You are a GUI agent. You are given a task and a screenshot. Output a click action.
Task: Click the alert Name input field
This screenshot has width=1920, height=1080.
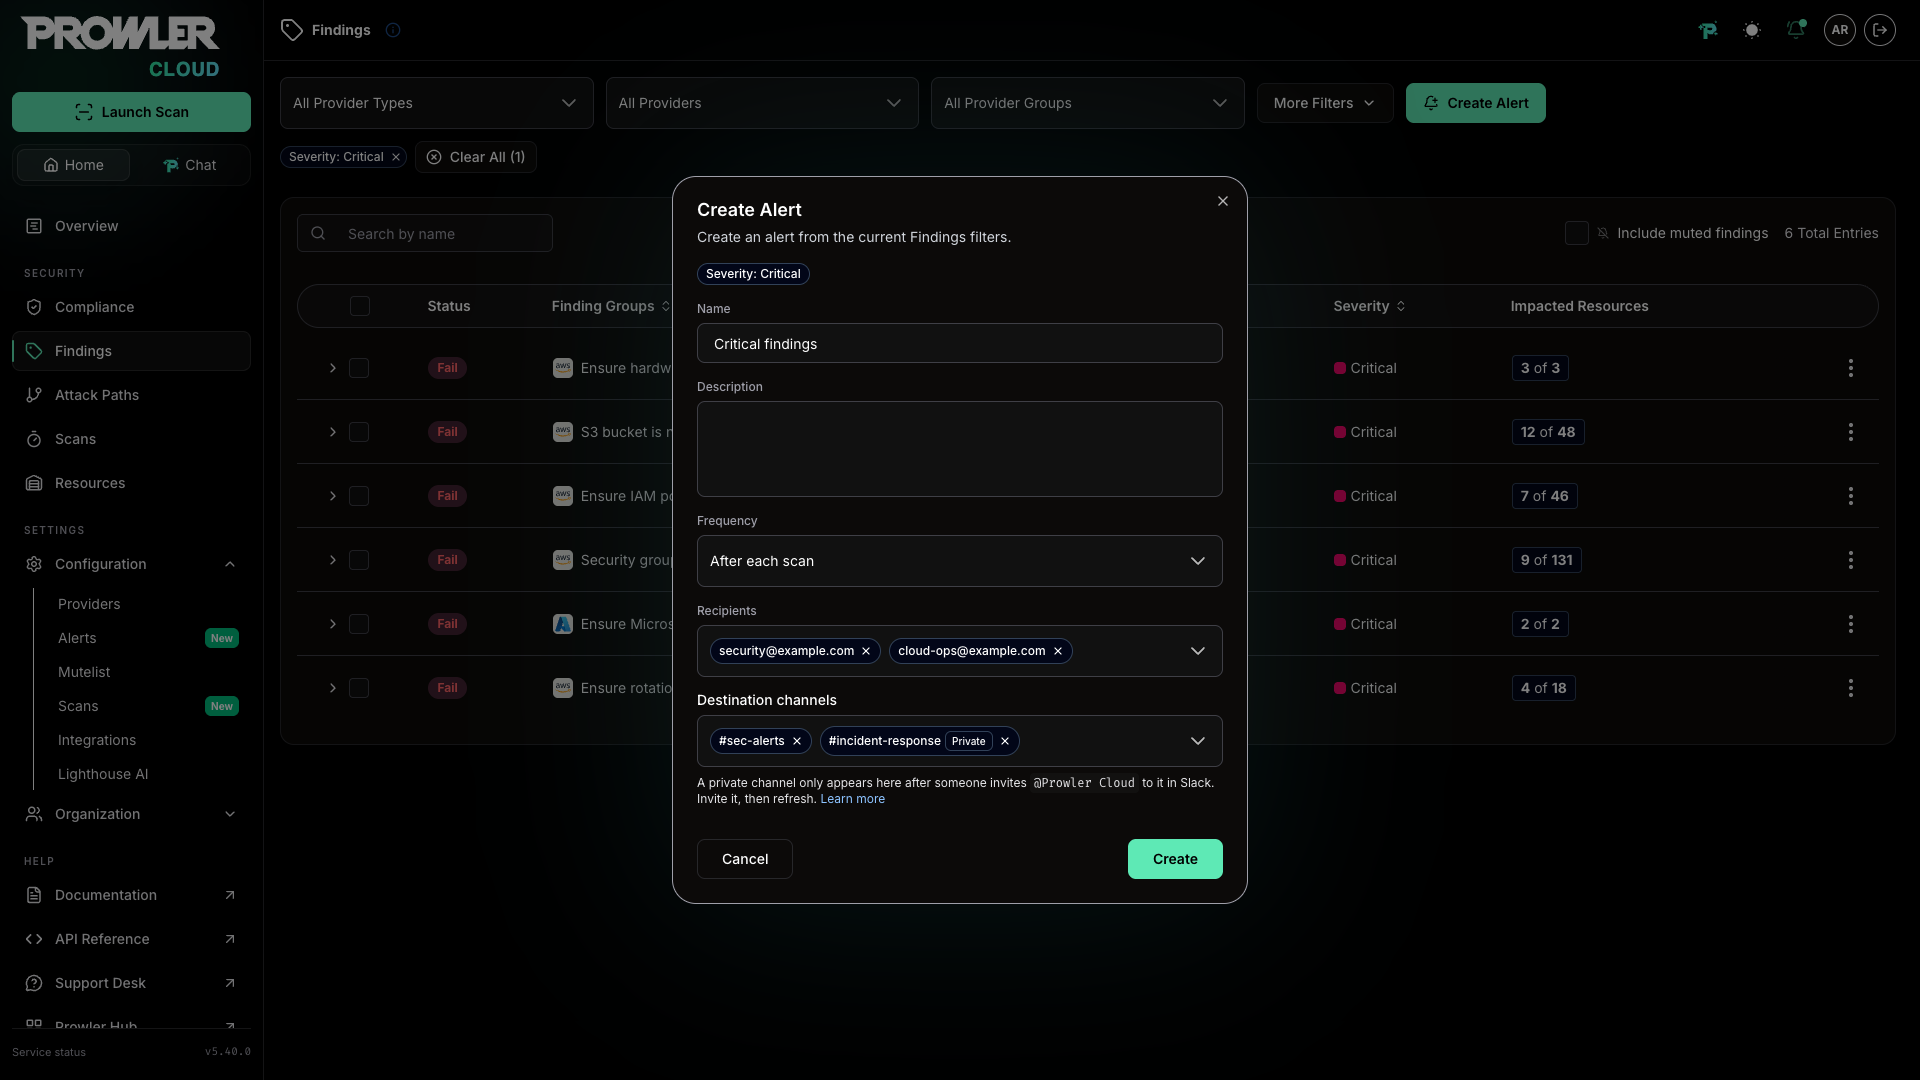[x=960, y=343]
